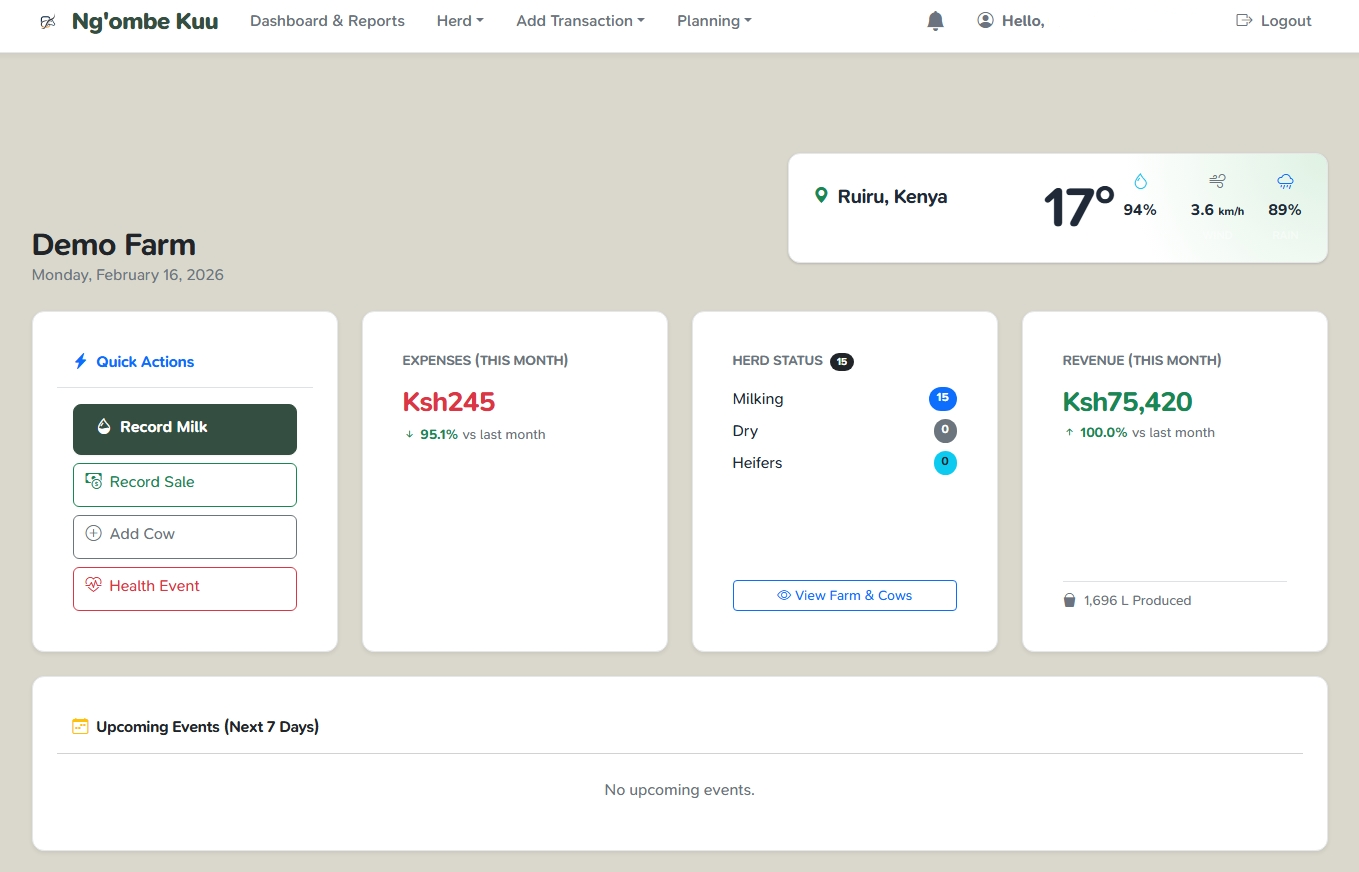Go to Dashboard & Reports
The width and height of the screenshot is (1359, 872).
(x=327, y=20)
